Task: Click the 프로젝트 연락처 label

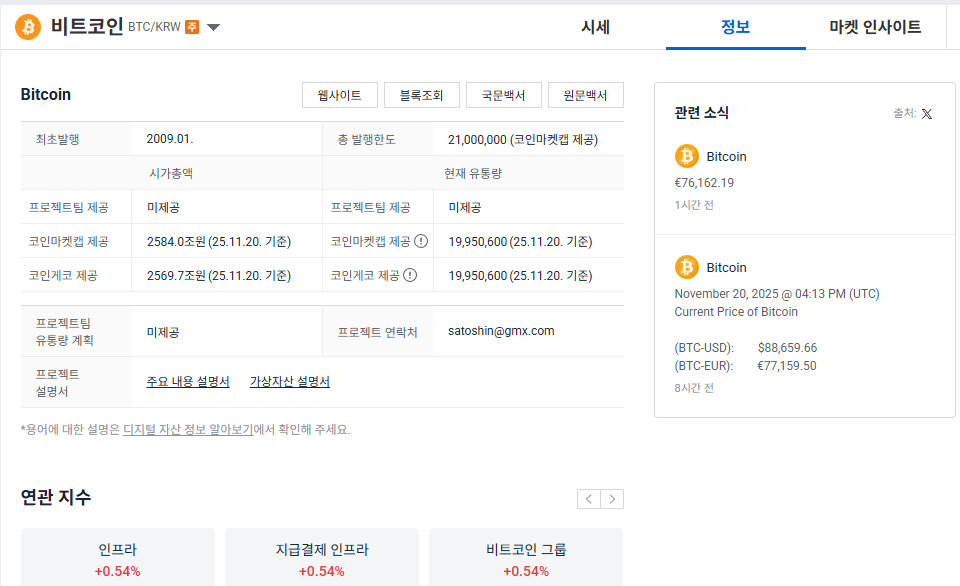Action: click(378, 332)
